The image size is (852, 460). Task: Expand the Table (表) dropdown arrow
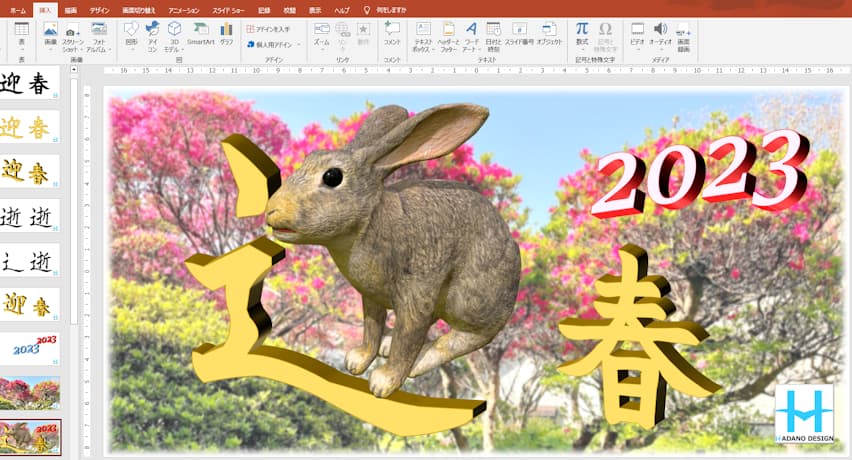pyautogui.click(x=22, y=50)
